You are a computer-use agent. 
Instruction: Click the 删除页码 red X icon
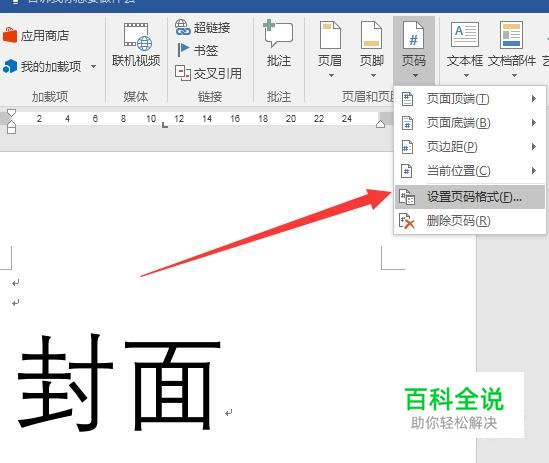tap(407, 221)
